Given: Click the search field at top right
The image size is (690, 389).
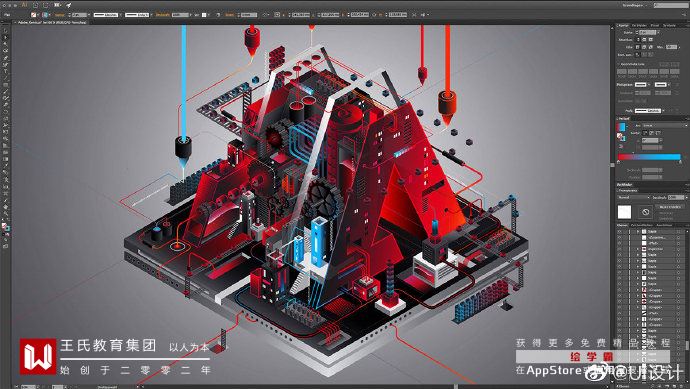Looking at the screenshot, I should point(672,5).
